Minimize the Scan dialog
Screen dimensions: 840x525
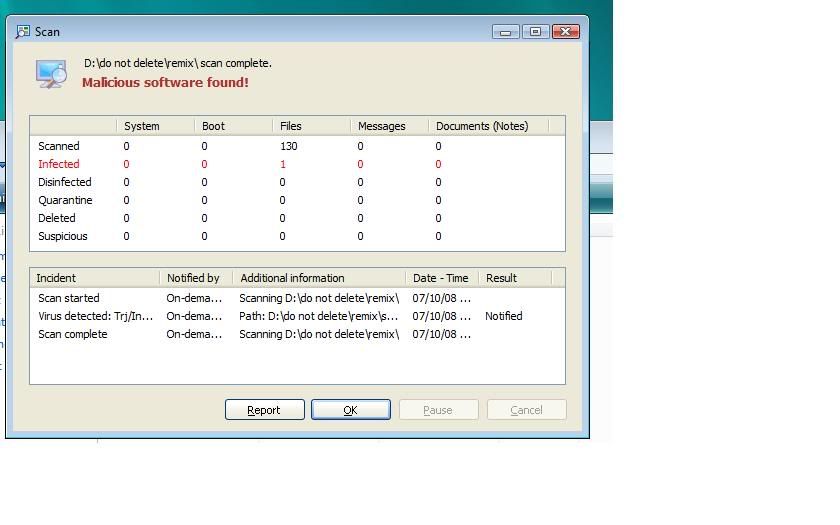[x=506, y=32]
